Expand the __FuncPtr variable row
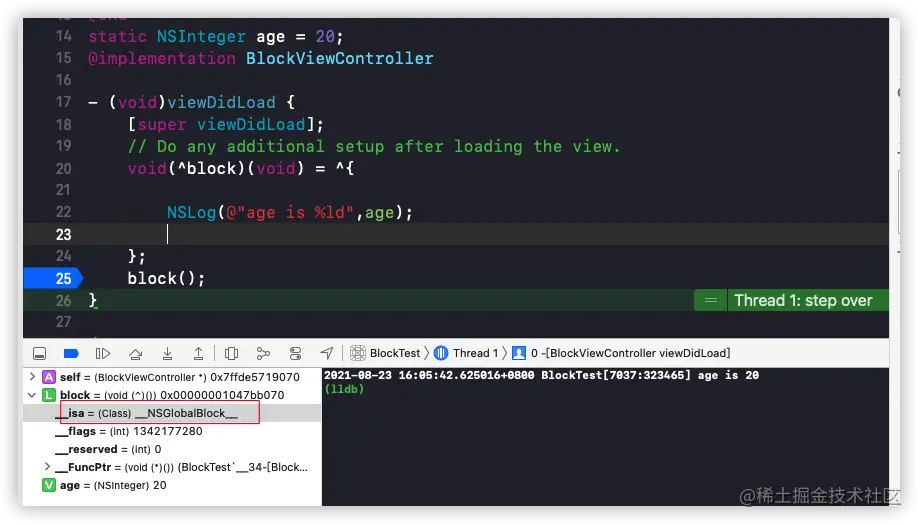 (47, 467)
